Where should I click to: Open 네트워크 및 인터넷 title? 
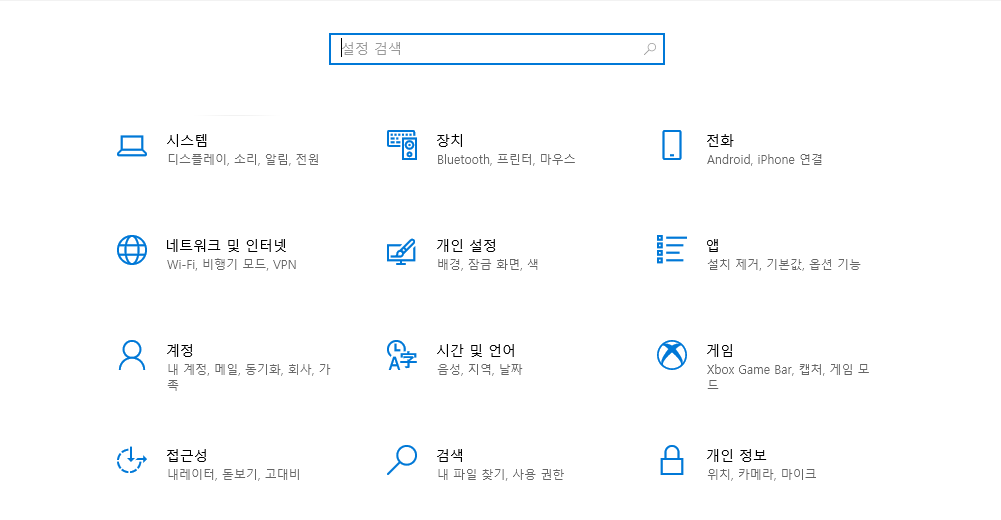pos(227,246)
